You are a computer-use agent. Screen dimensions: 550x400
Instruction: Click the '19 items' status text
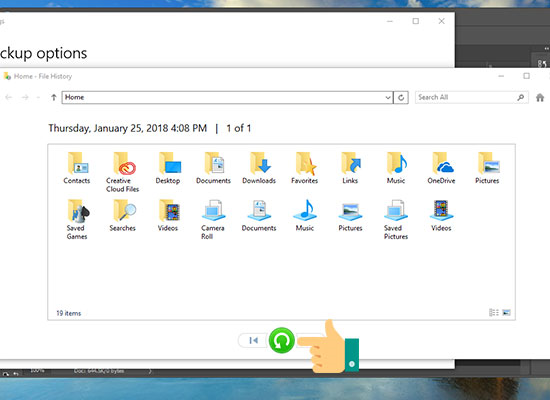click(x=69, y=313)
